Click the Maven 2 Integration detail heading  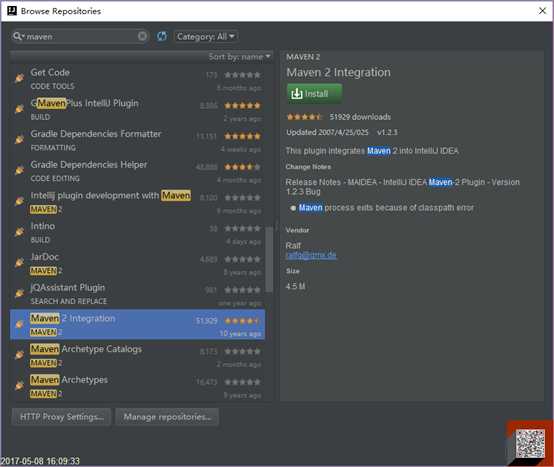(338, 72)
